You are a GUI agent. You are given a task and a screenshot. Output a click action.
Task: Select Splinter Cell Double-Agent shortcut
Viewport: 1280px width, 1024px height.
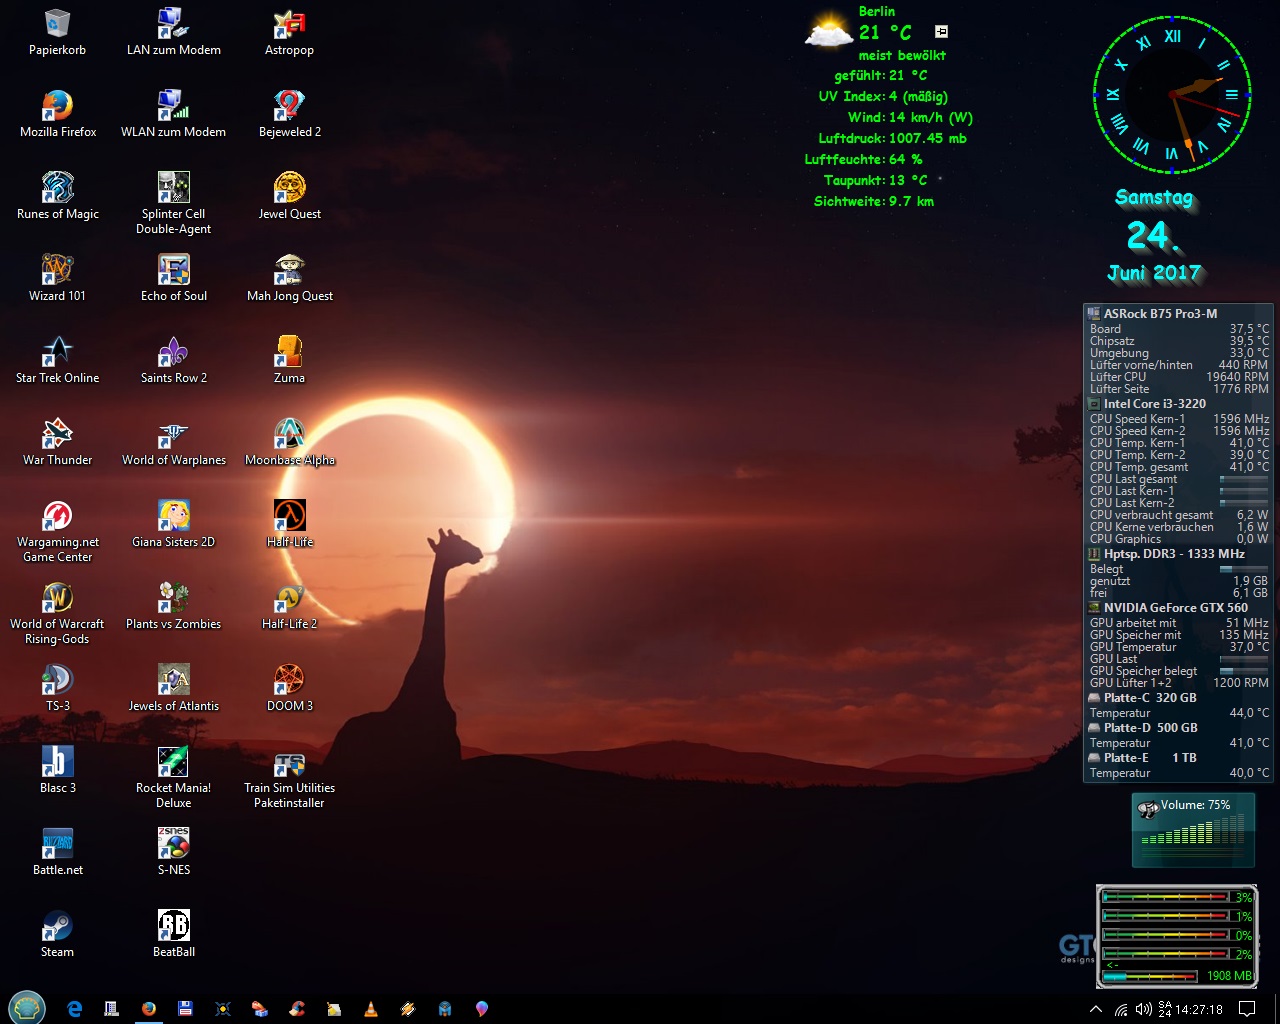click(174, 204)
